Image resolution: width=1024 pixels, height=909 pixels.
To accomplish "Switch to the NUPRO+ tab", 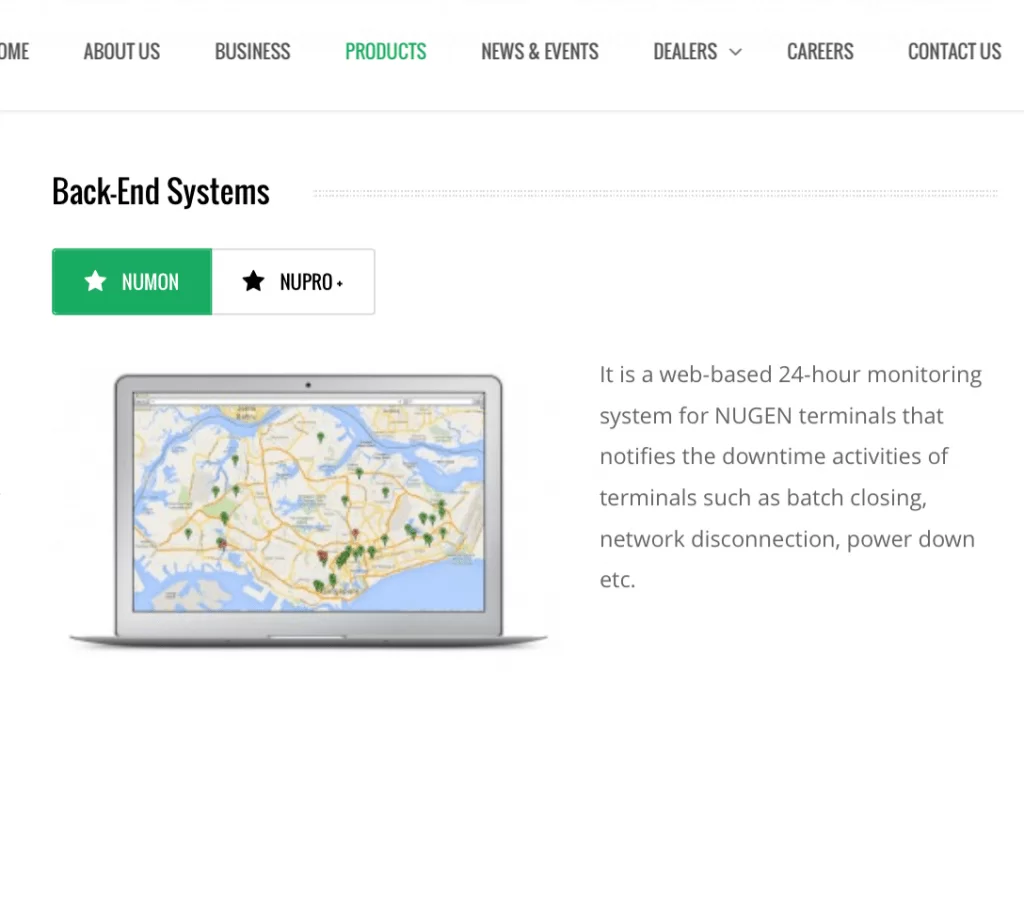I will (x=310, y=282).
